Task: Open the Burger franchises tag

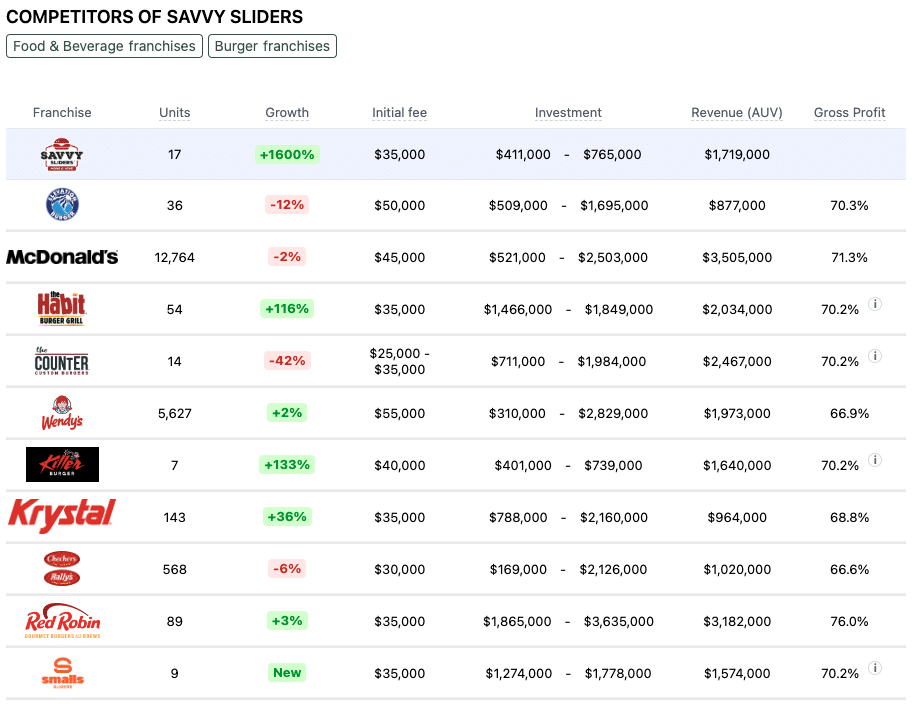Action: 272,46
